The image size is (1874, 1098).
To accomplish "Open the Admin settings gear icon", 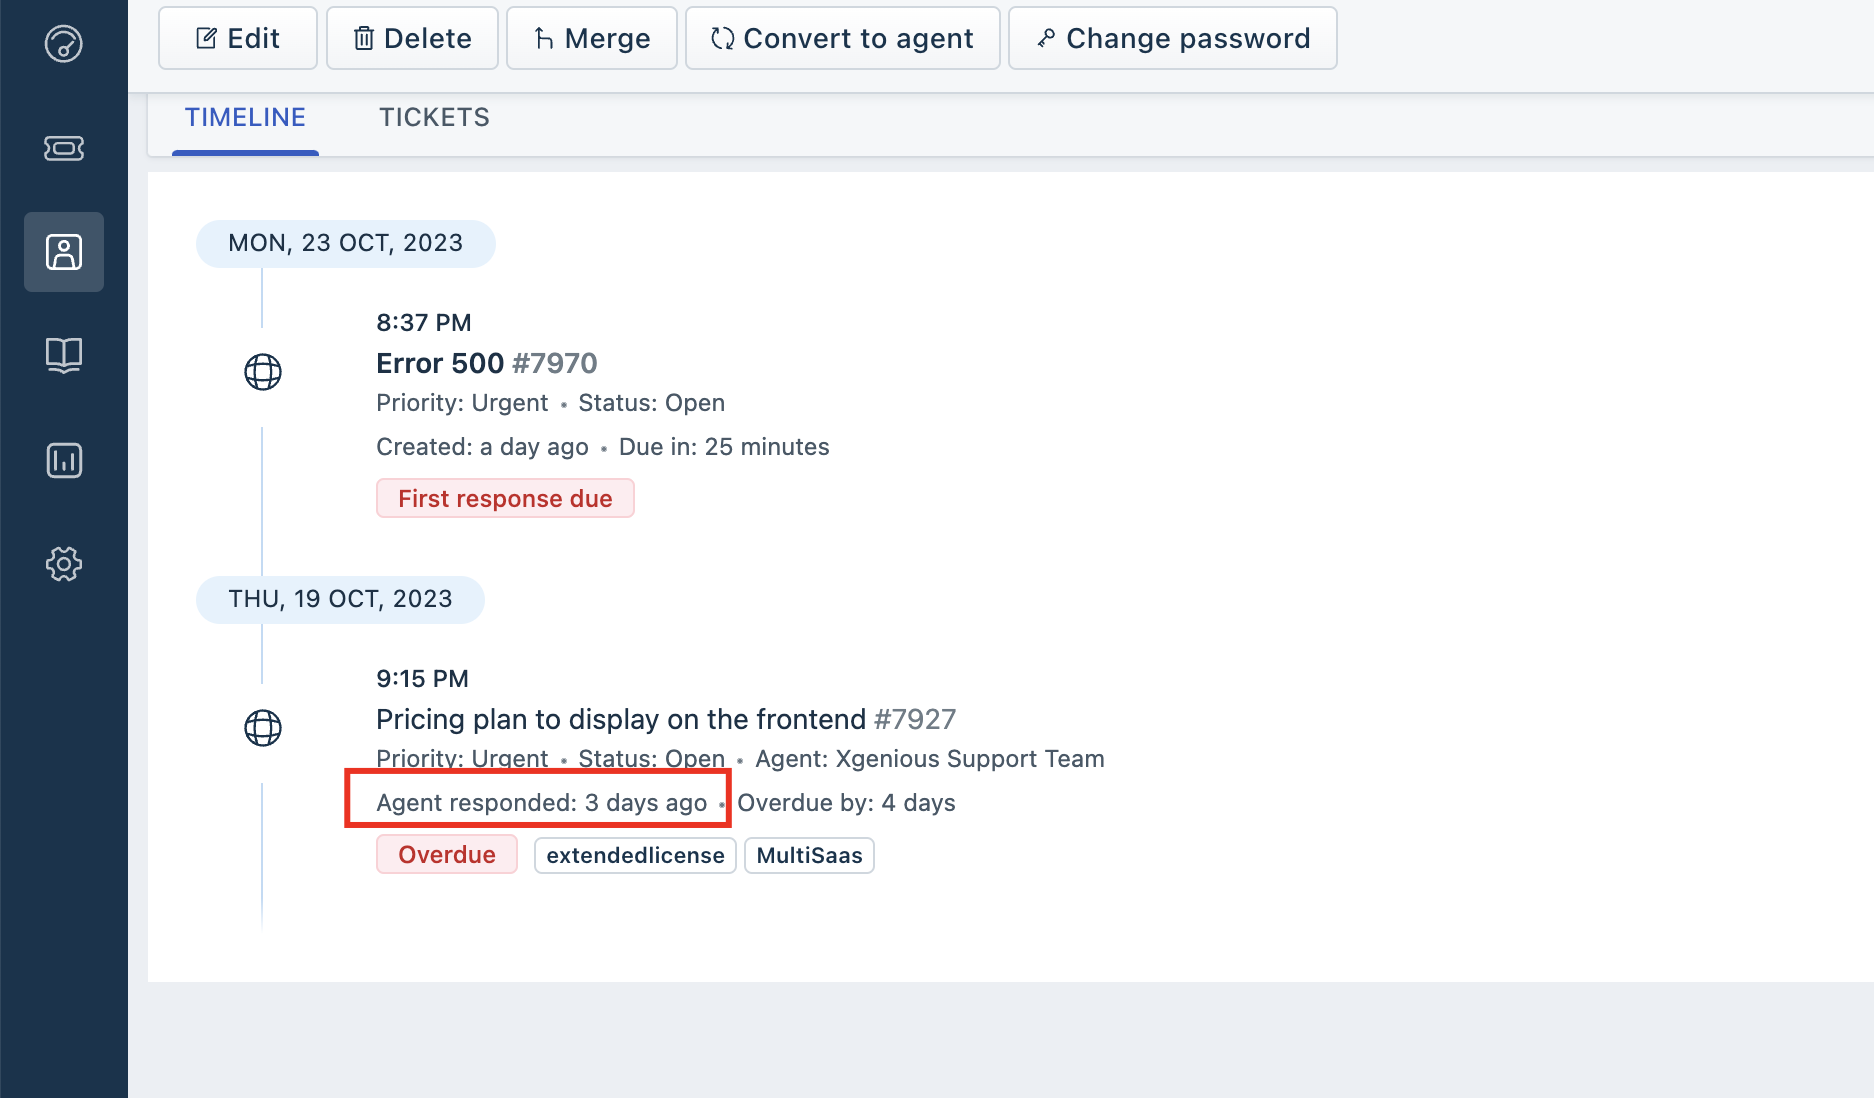I will tap(64, 564).
